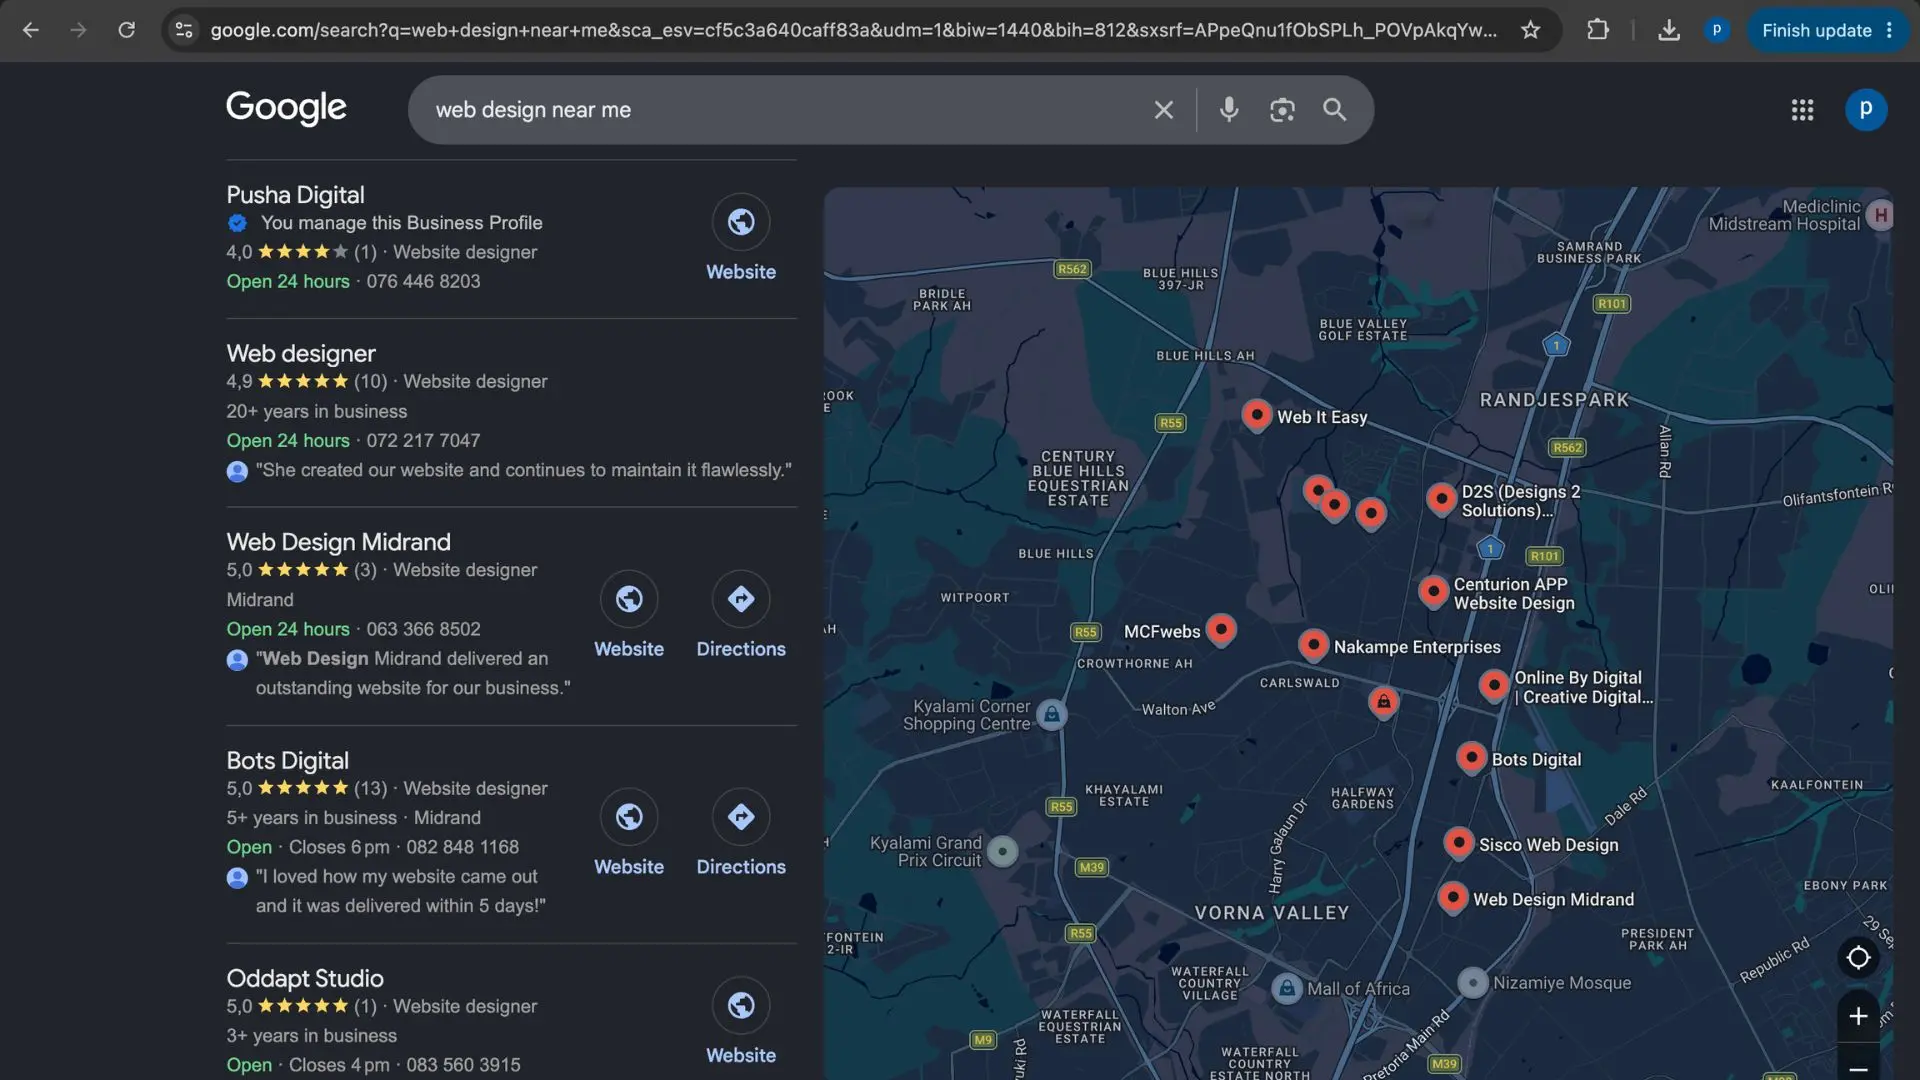Open the browser downloads icon
1920x1080 pixels.
pos(1668,30)
